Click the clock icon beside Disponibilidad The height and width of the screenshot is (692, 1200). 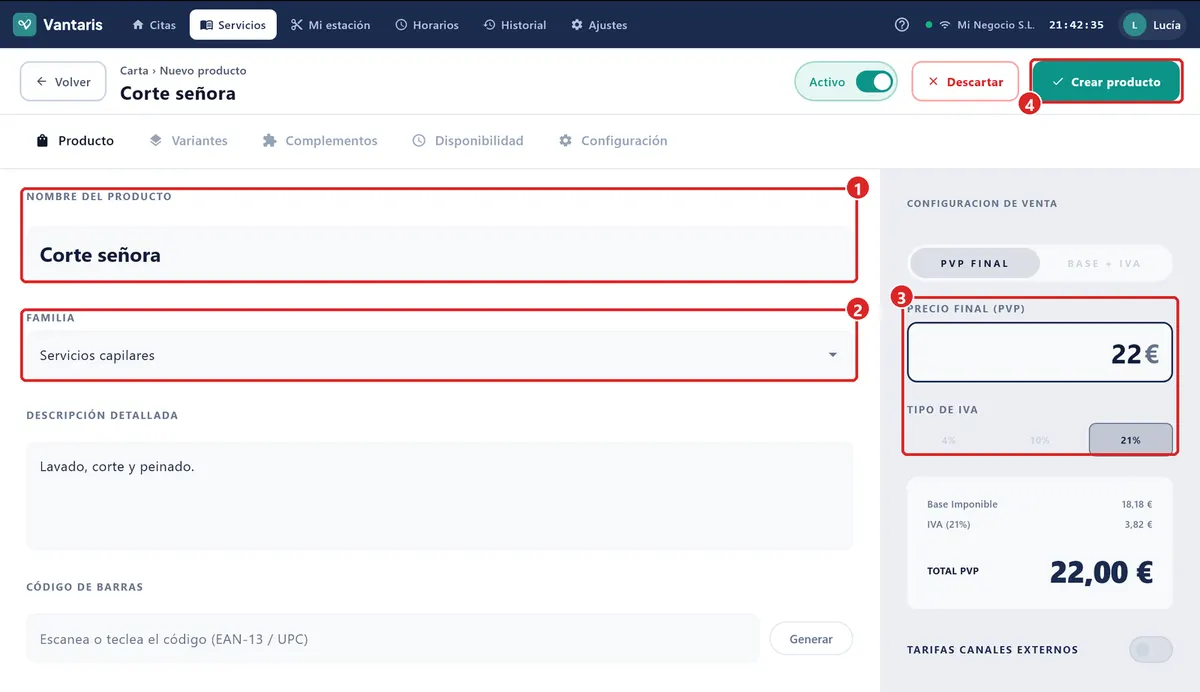(419, 141)
